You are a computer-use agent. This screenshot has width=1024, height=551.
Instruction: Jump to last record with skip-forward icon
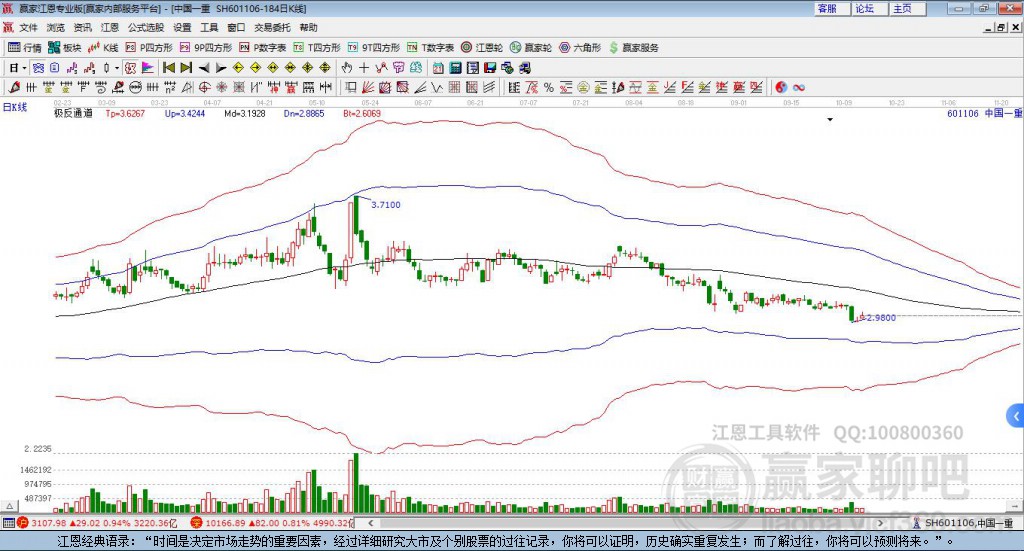pyautogui.click(x=186, y=68)
